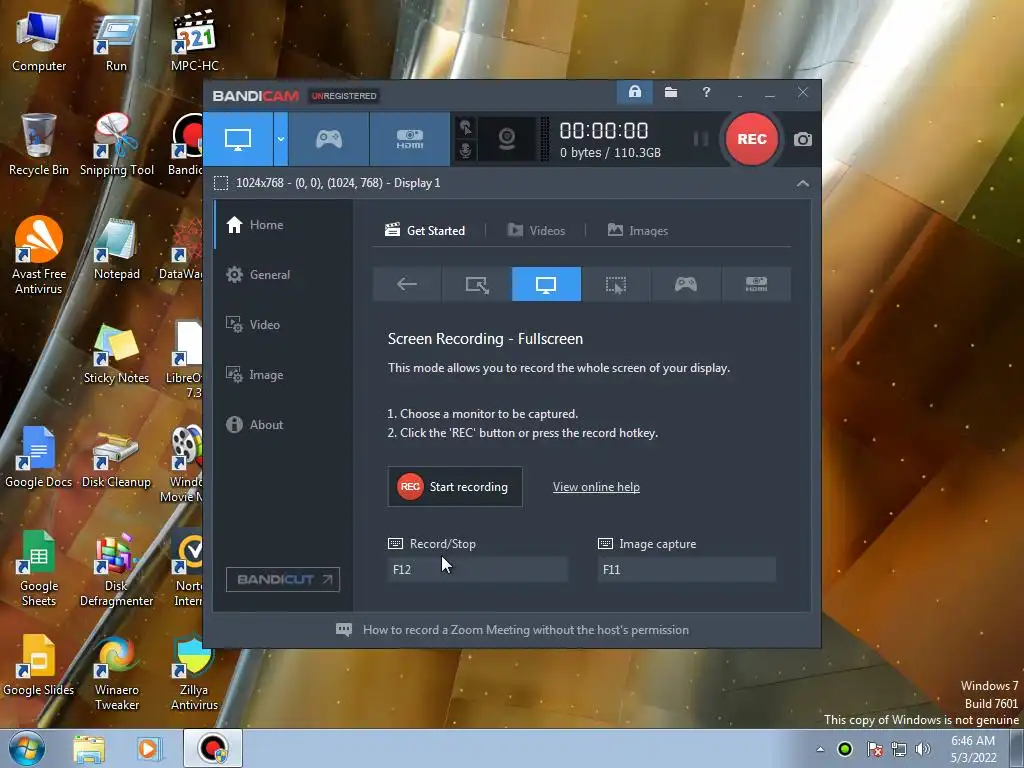Open the output folder icon in title bar
Image resolution: width=1024 pixels, height=768 pixels.
[671, 92]
